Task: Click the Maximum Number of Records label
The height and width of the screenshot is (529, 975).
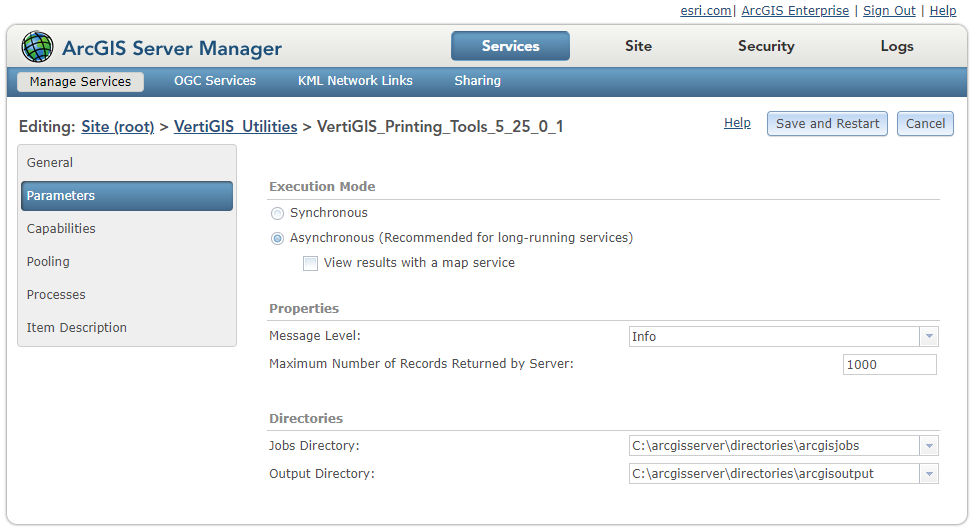Action: (422, 364)
